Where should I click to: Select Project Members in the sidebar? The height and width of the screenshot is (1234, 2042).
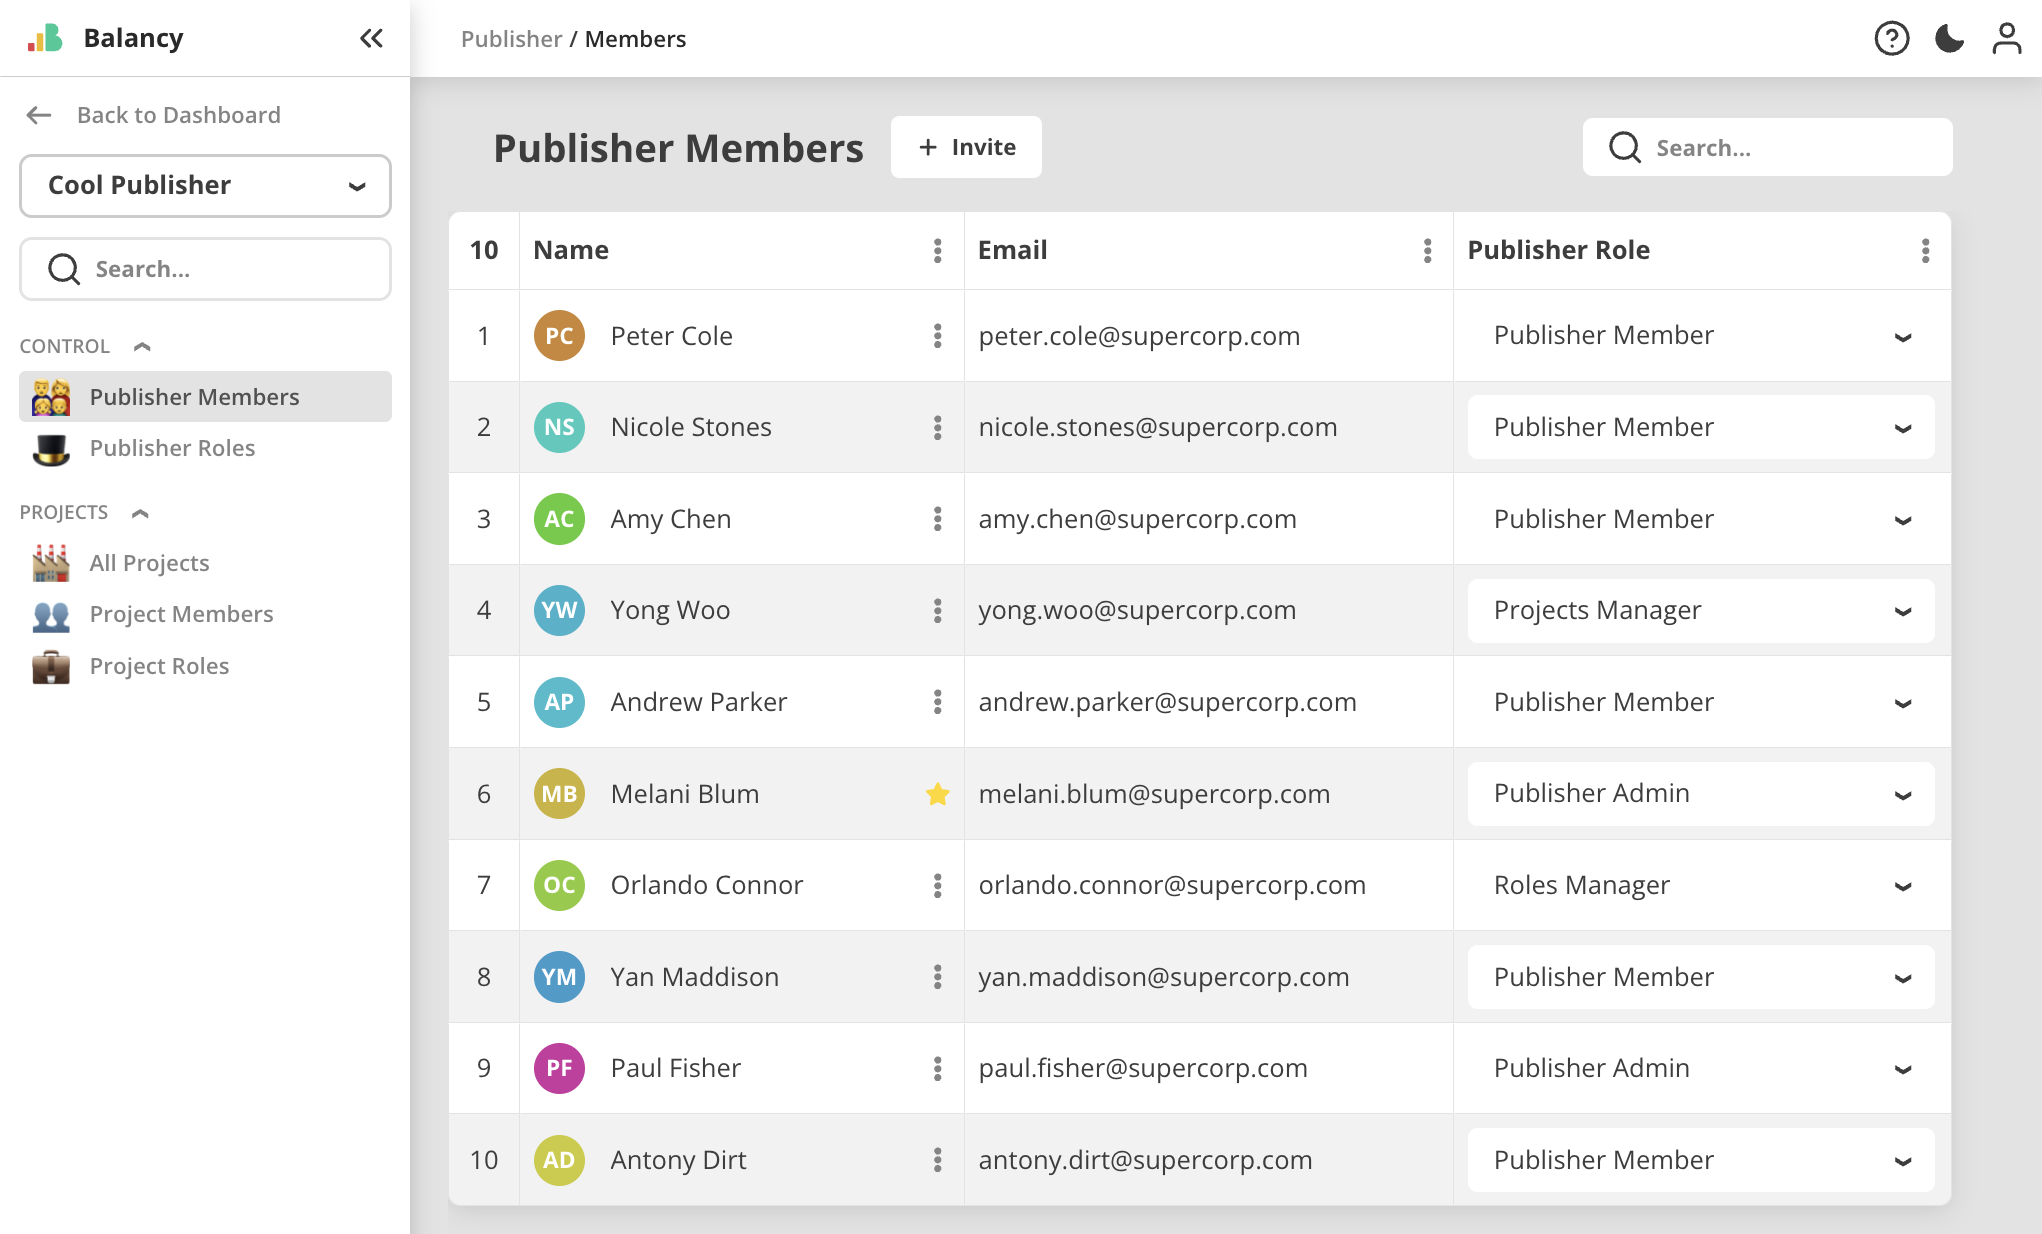181,614
